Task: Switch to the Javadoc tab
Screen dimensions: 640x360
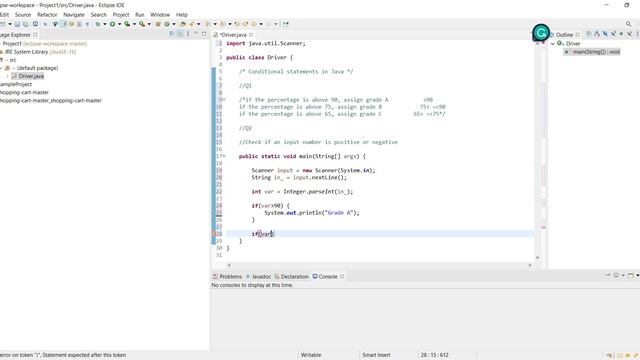Action: pyautogui.click(x=258, y=276)
